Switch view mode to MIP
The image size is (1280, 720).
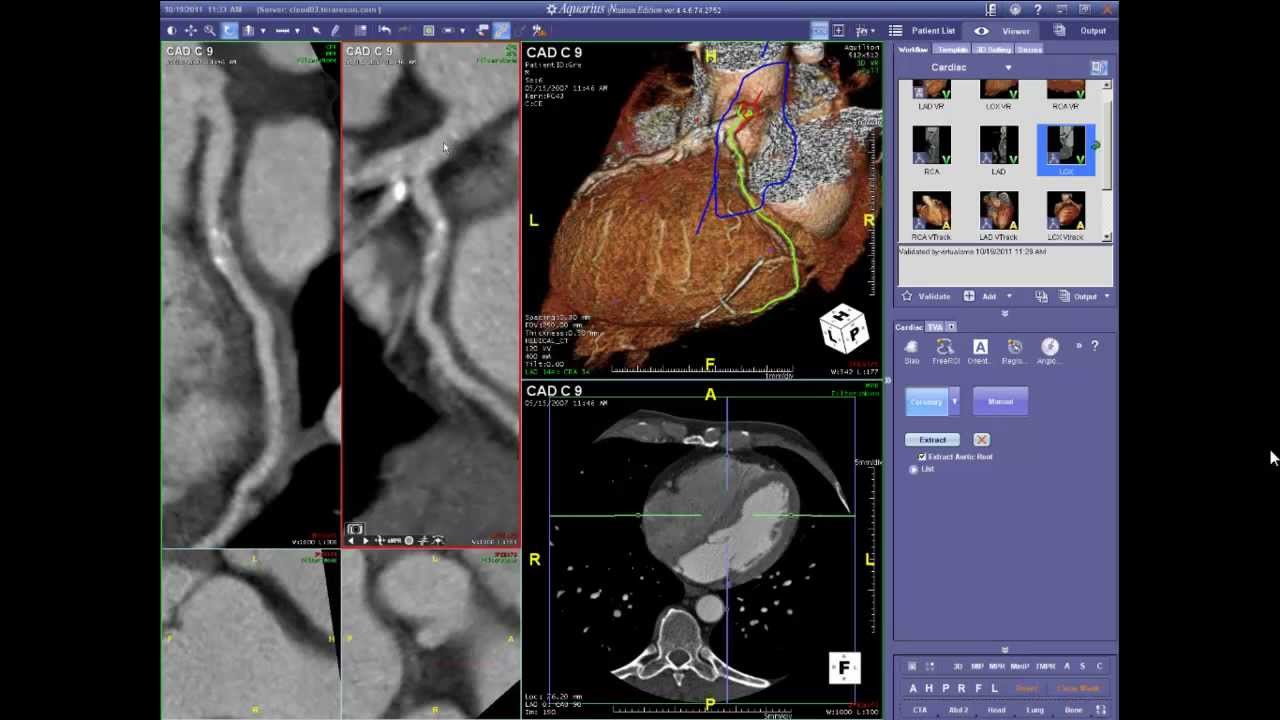tap(978, 666)
